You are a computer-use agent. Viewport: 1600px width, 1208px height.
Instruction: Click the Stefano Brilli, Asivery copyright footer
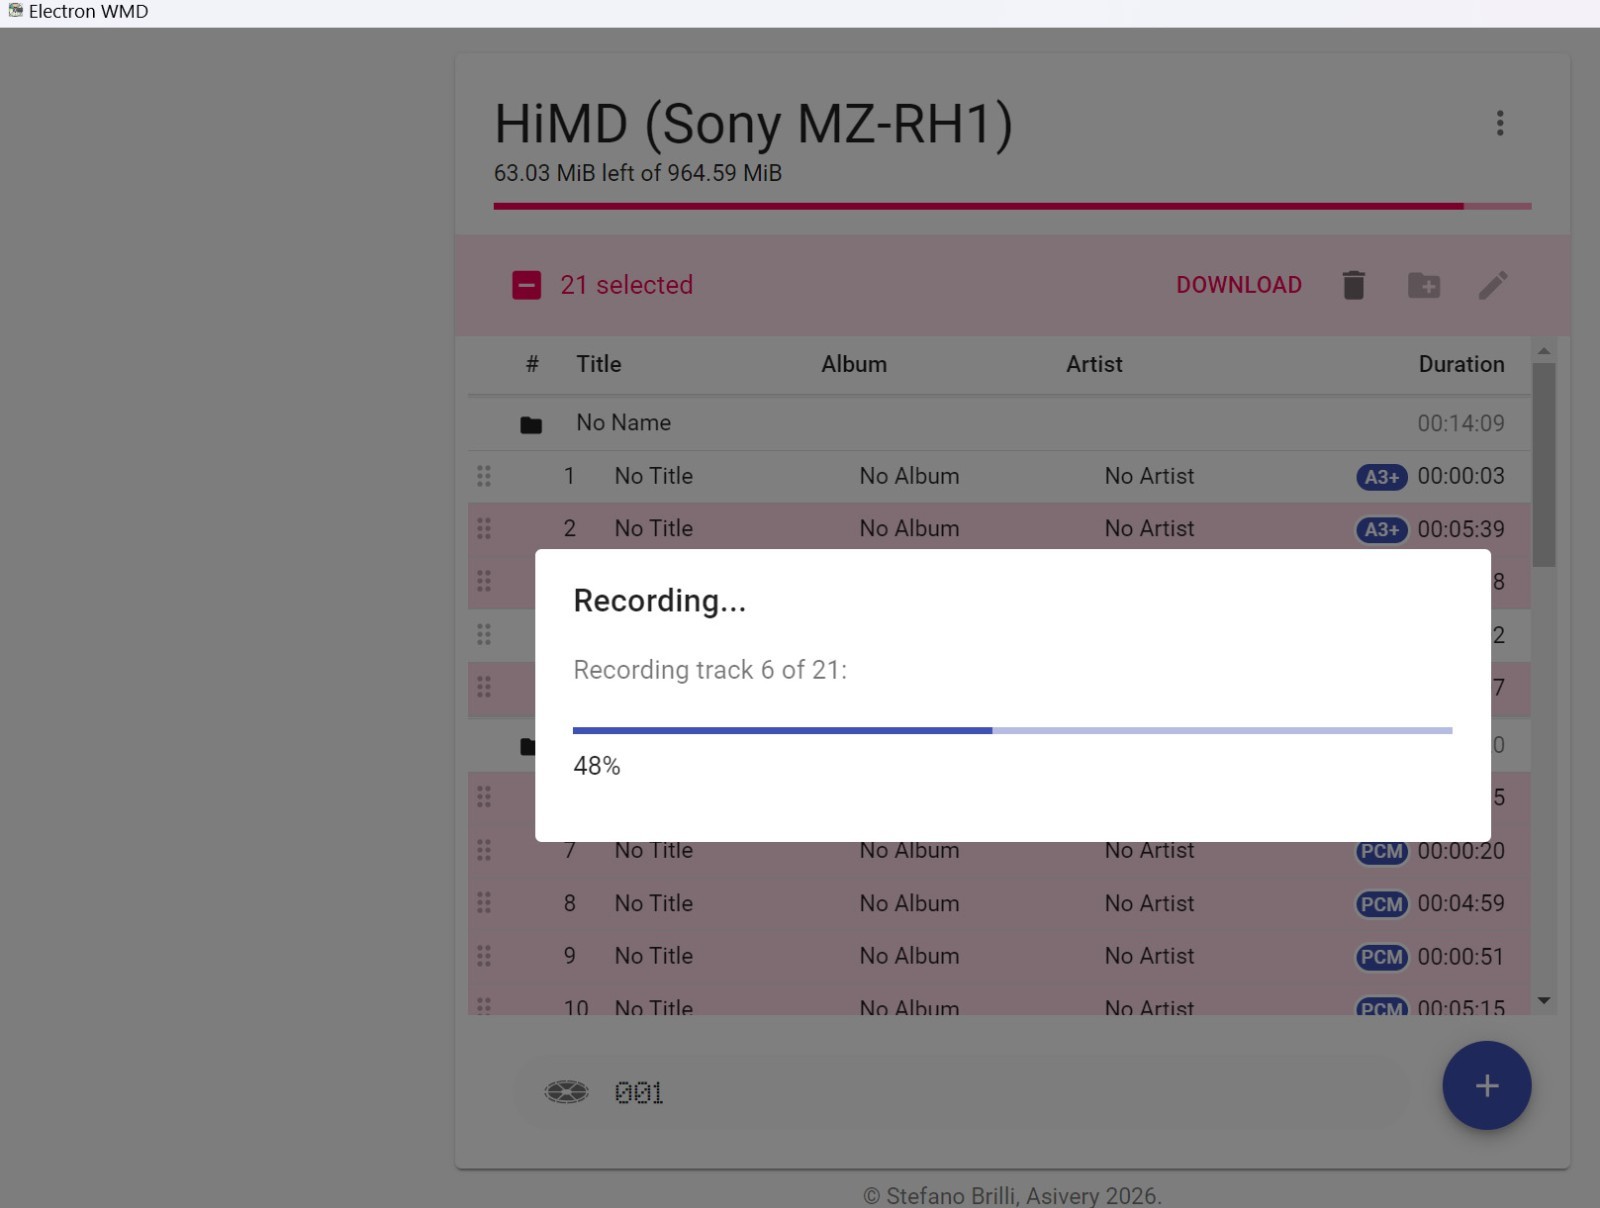[x=1012, y=1196]
